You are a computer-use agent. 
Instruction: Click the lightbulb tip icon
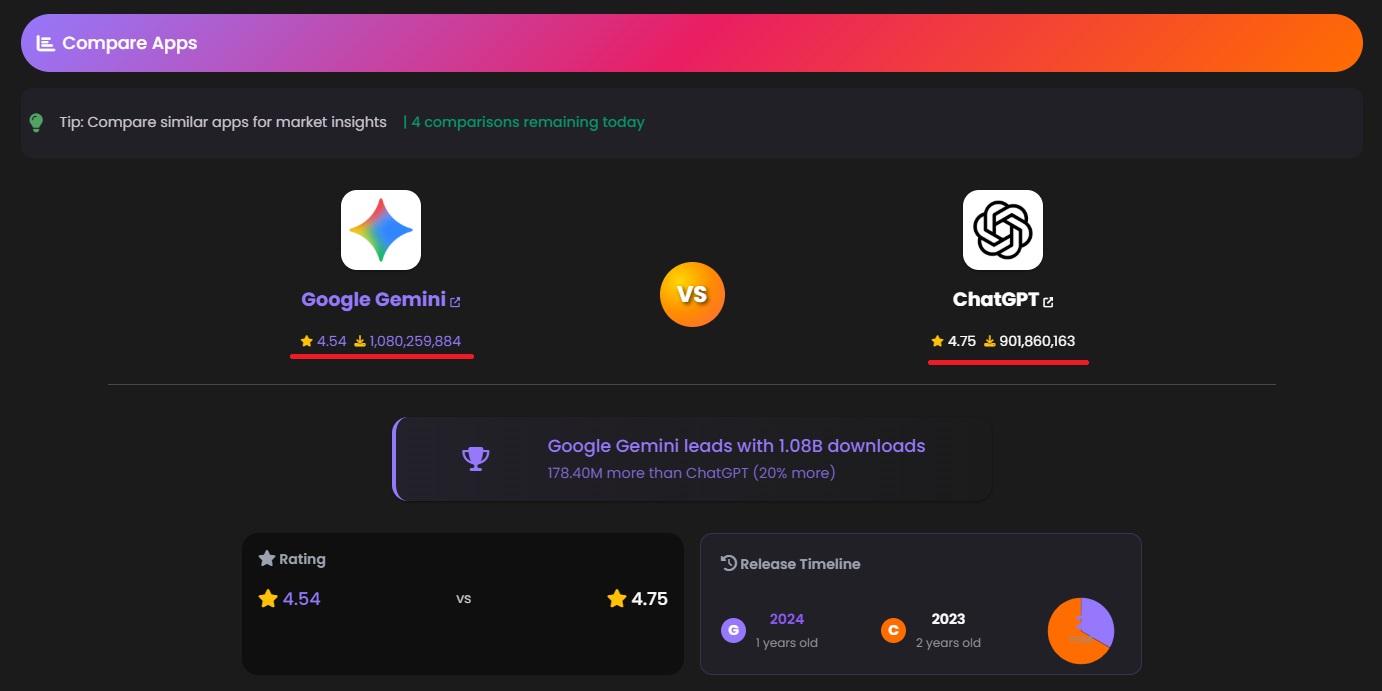pos(37,123)
